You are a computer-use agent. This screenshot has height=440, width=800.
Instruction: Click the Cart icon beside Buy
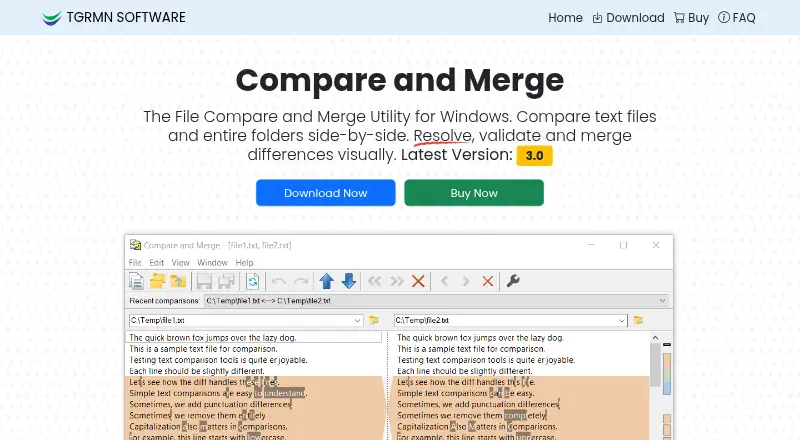click(679, 18)
